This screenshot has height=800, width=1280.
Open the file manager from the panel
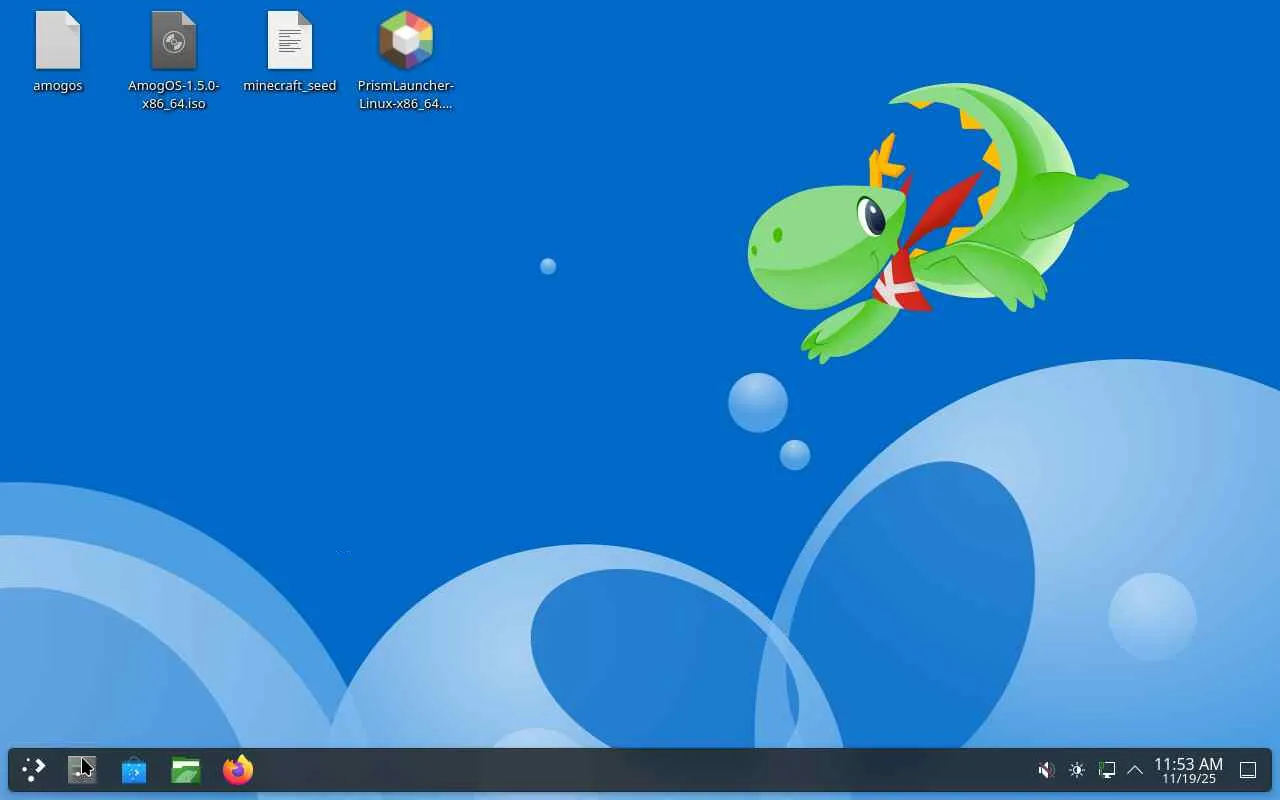coord(186,770)
